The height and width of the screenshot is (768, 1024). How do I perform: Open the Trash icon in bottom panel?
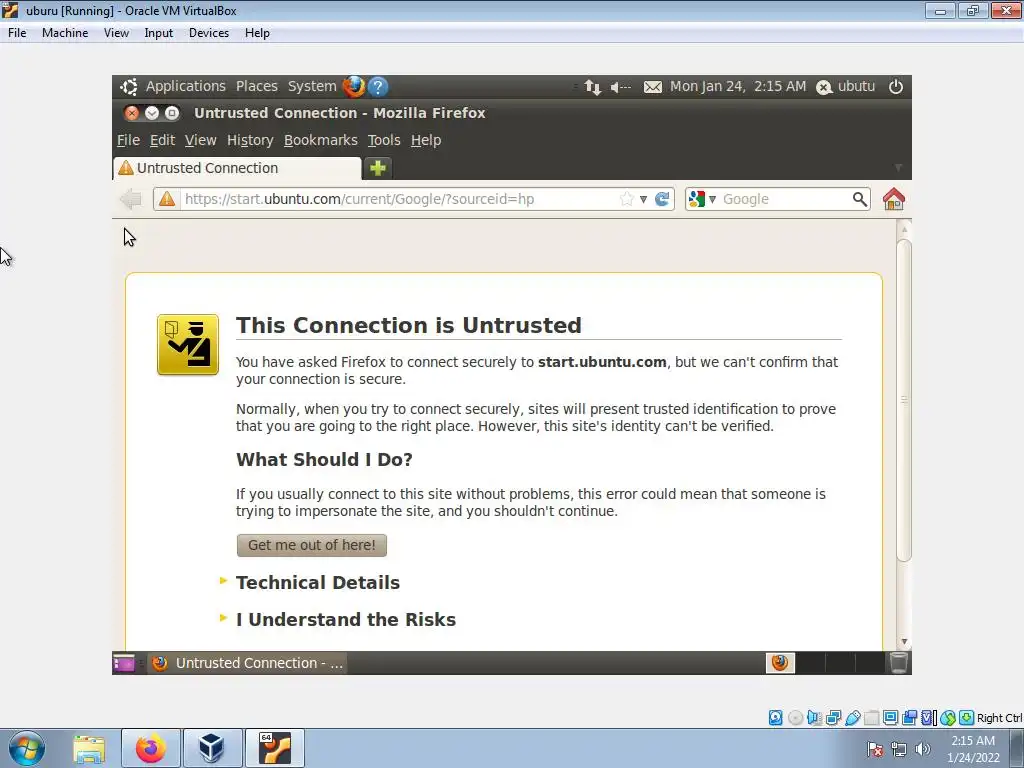coord(899,663)
